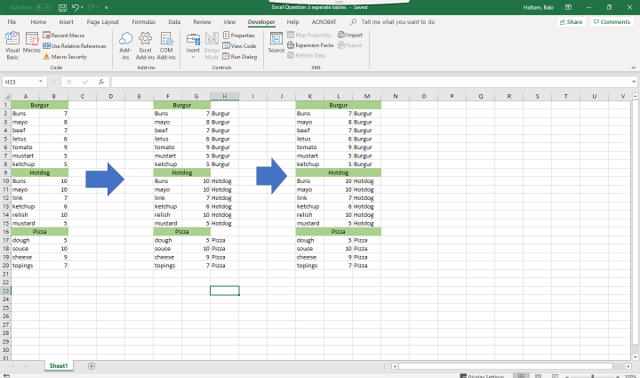The height and width of the screenshot is (378, 640).
Task: Open the Visual Basic editor
Action: pyautogui.click(x=12, y=46)
